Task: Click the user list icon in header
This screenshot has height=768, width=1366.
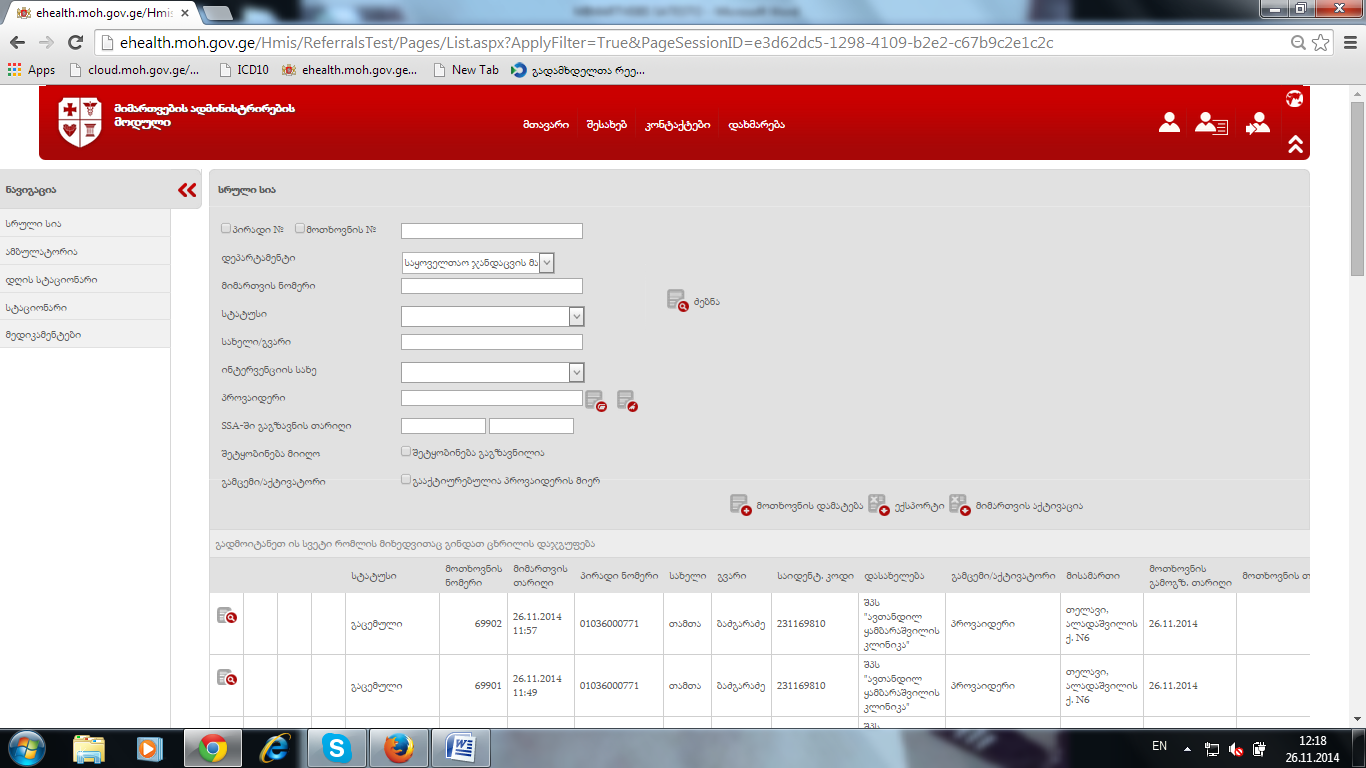Action: tap(1211, 123)
